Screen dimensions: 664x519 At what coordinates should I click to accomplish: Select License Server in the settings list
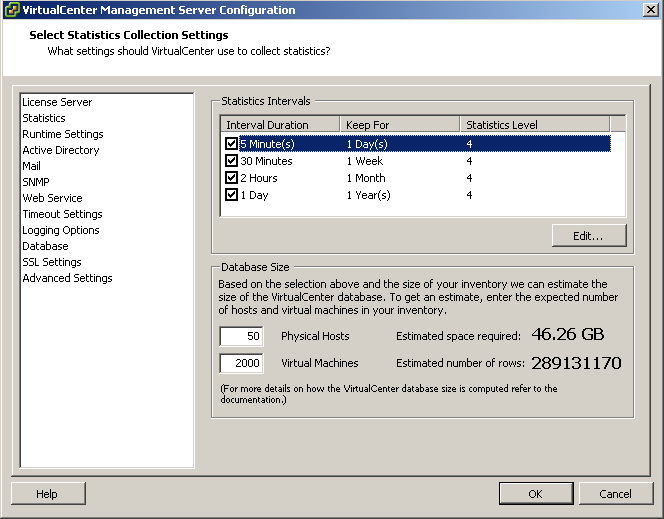pyautogui.click(x=57, y=102)
